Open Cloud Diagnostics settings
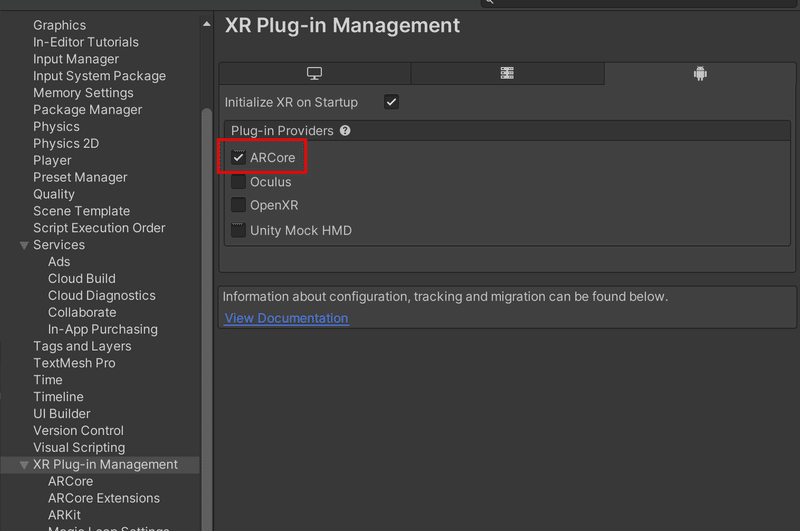The width and height of the screenshot is (800, 531). tap(102, 295)
